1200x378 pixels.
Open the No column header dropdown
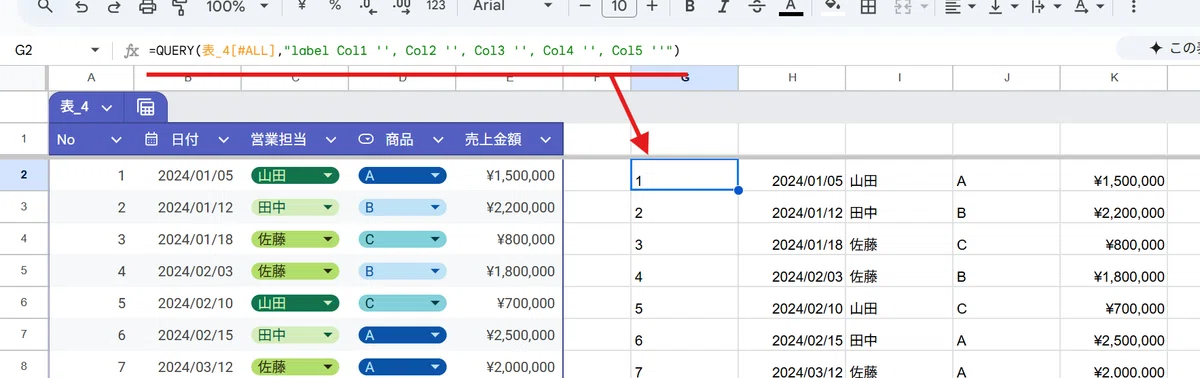pyautogui.click(x=116, y=140)
